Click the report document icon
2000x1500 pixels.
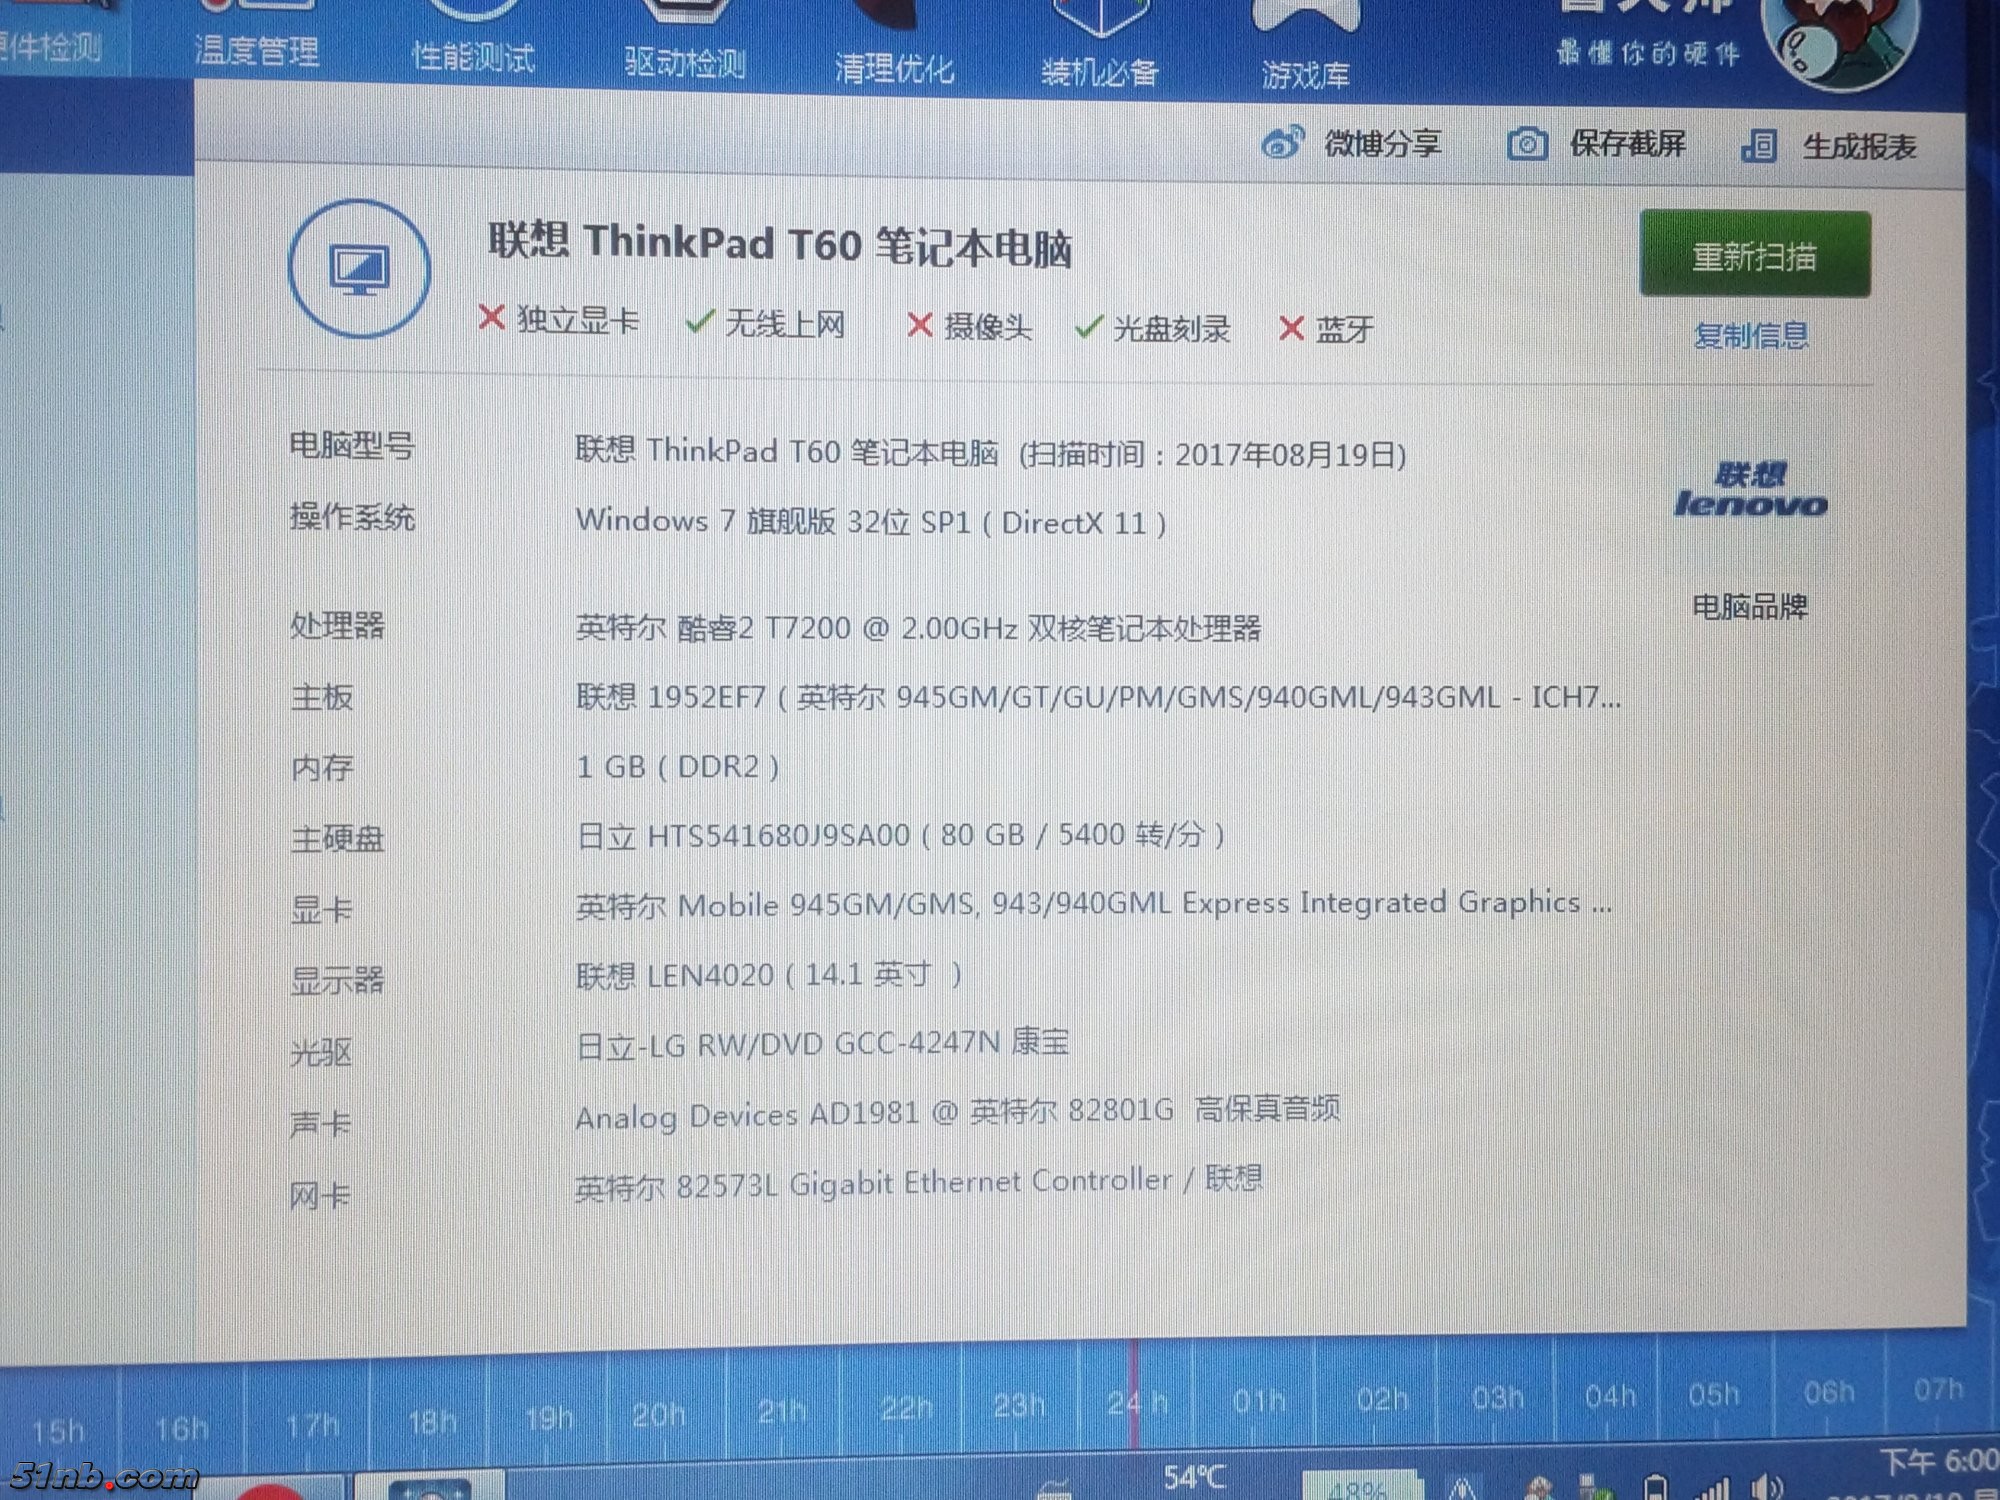(x=1759, y=147)
